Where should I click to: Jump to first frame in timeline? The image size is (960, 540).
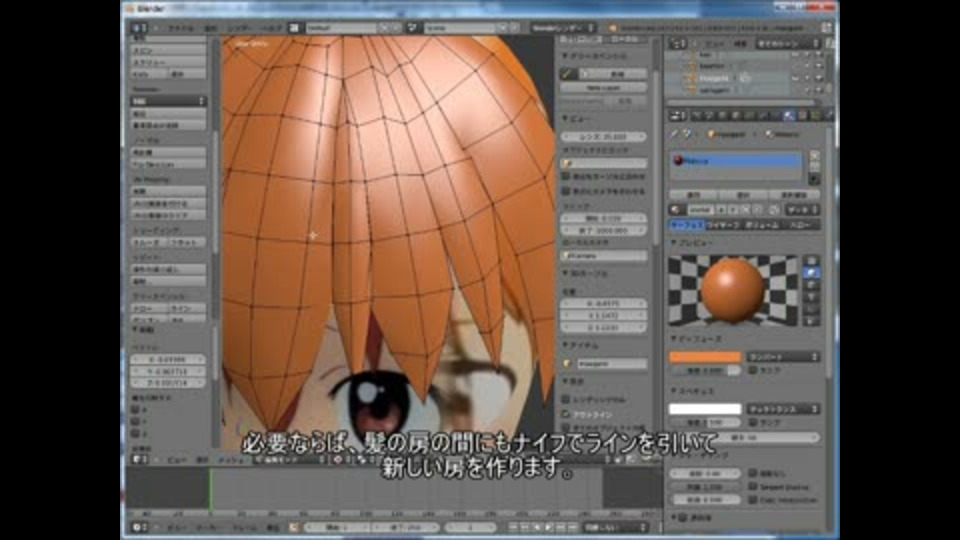click(x=514, y=527)
